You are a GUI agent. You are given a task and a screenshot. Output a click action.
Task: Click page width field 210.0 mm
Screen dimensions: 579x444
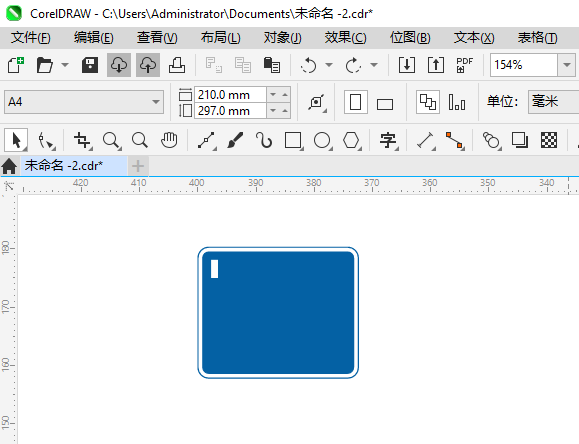point(230,95)
